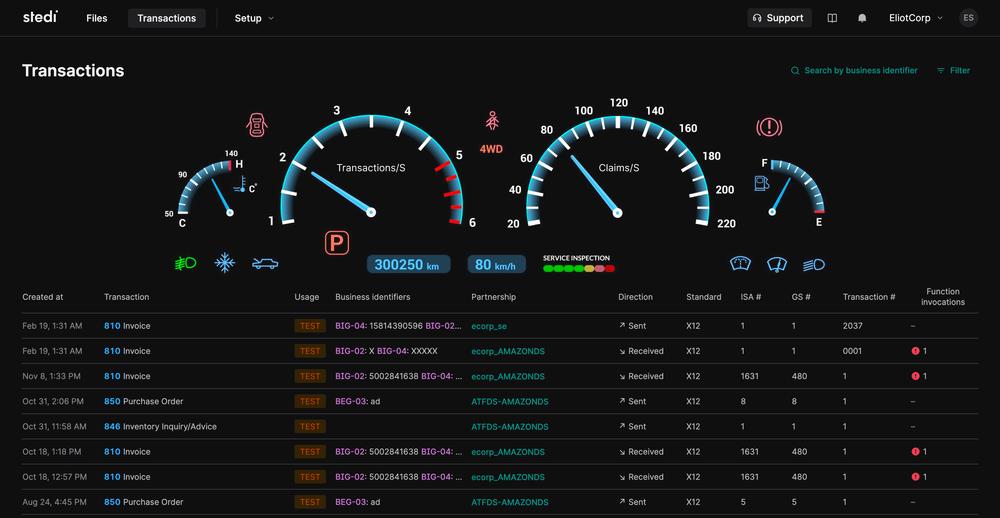Click the green headlight indicator icon
This screenshot has width=1000, height=518.
pos(185,264)
